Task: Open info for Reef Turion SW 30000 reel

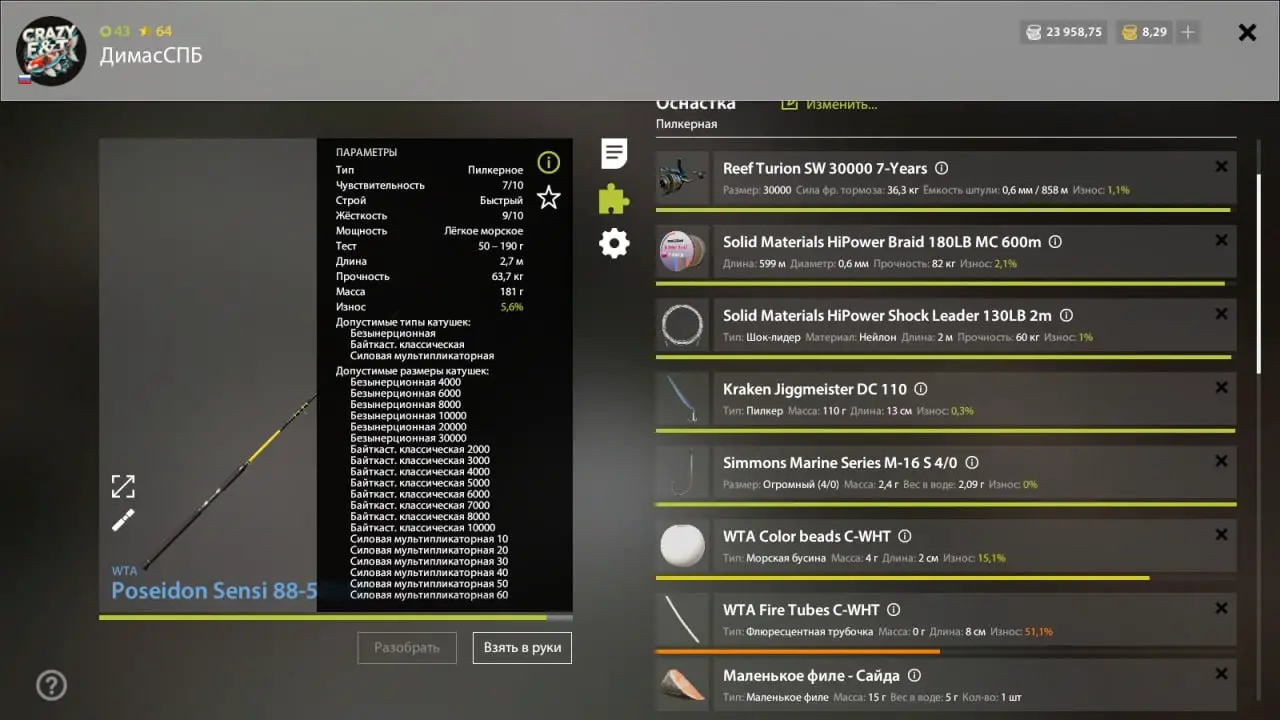Action: click(941, 168)
